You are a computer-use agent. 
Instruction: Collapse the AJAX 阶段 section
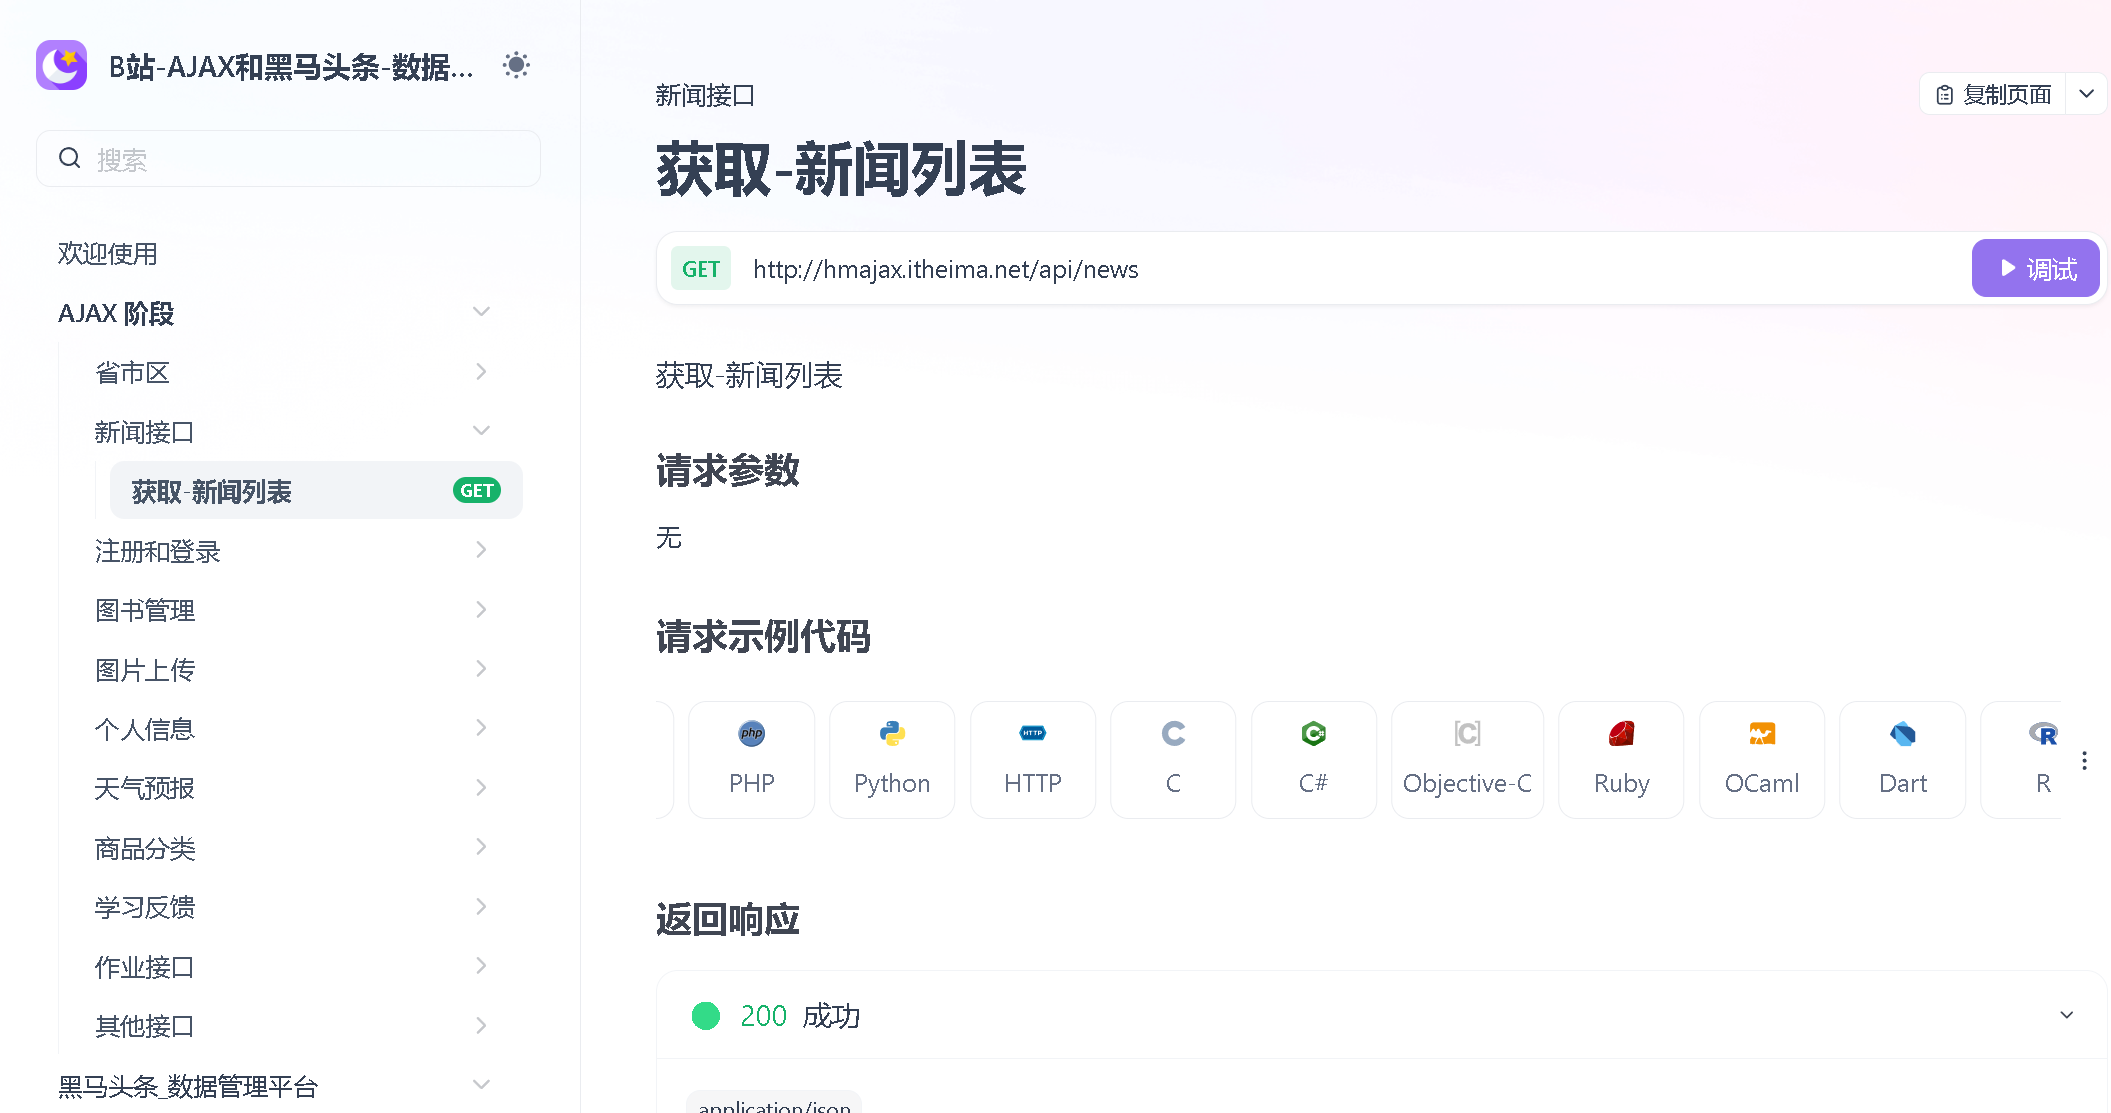[x=481, y=312]
